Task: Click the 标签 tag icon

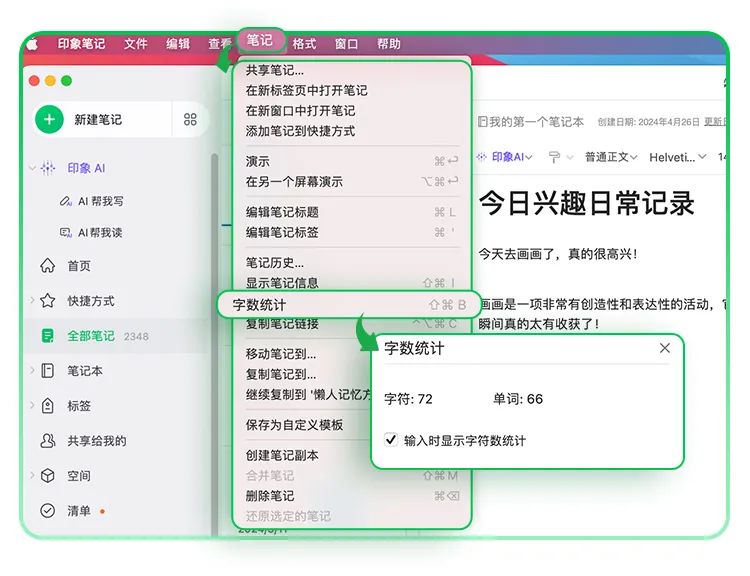Action: pos(47,406)
